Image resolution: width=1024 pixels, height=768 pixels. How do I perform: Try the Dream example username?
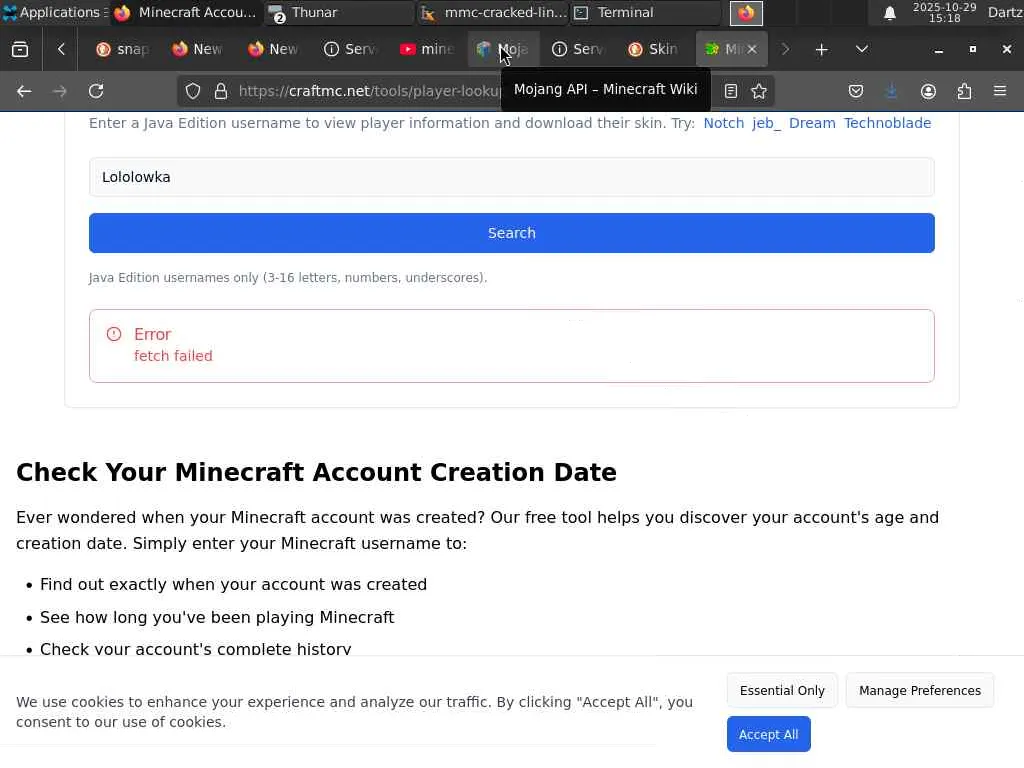[812, 123]
